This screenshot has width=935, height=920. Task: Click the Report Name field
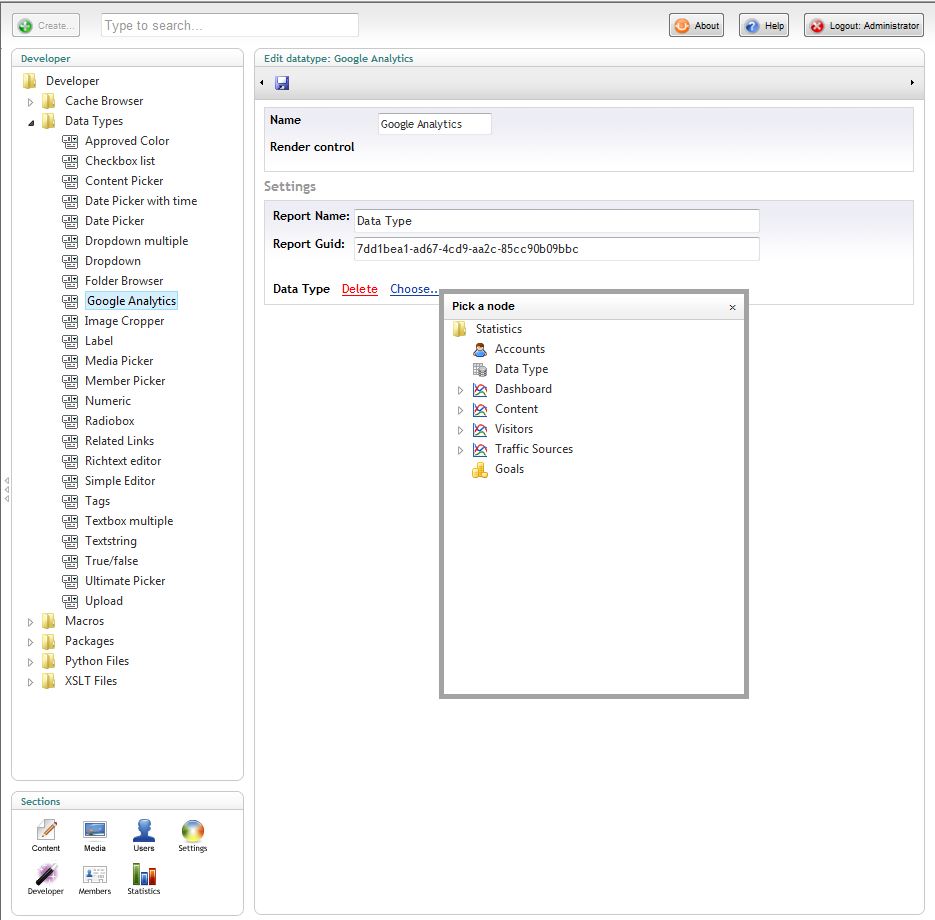pyautogui.click(x=557, y=221)
